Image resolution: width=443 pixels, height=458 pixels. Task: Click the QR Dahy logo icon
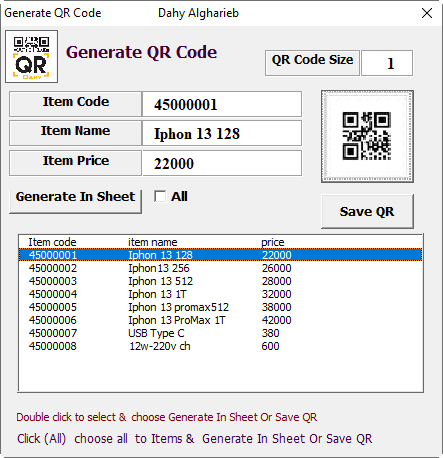[x=31, y=56]
